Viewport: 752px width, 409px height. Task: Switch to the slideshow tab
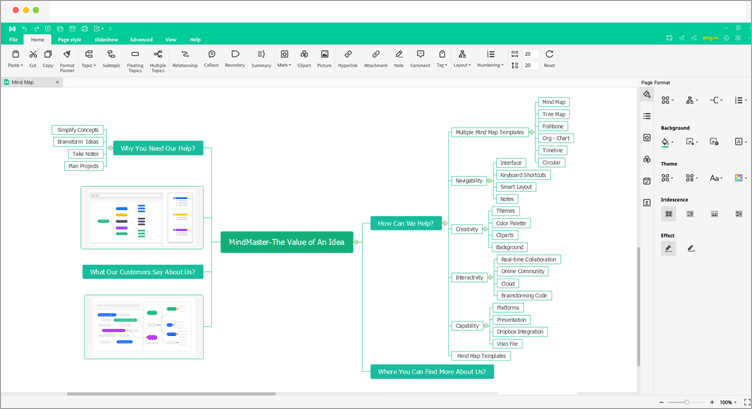point(106,40)
